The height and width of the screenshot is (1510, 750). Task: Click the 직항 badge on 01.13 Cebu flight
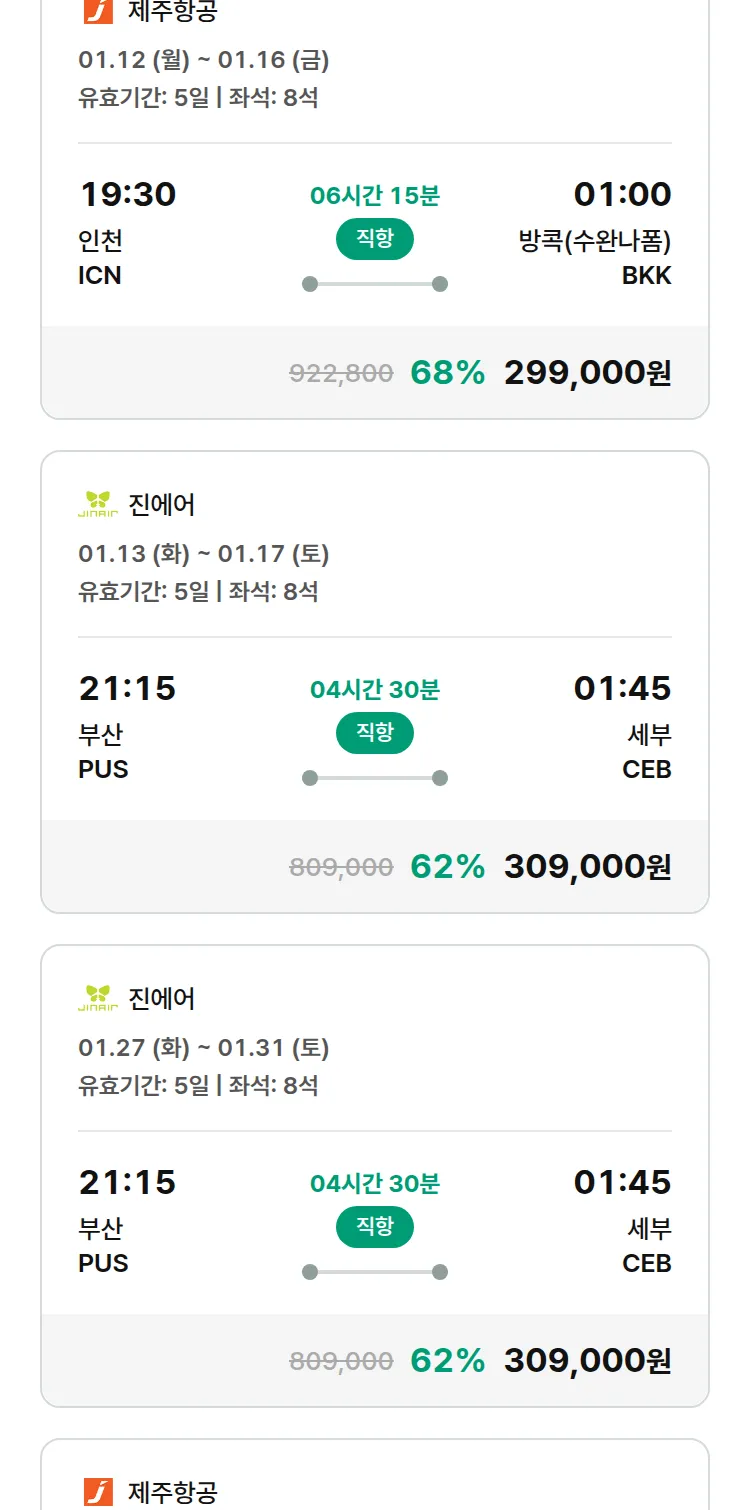click(x=374, y=734)
